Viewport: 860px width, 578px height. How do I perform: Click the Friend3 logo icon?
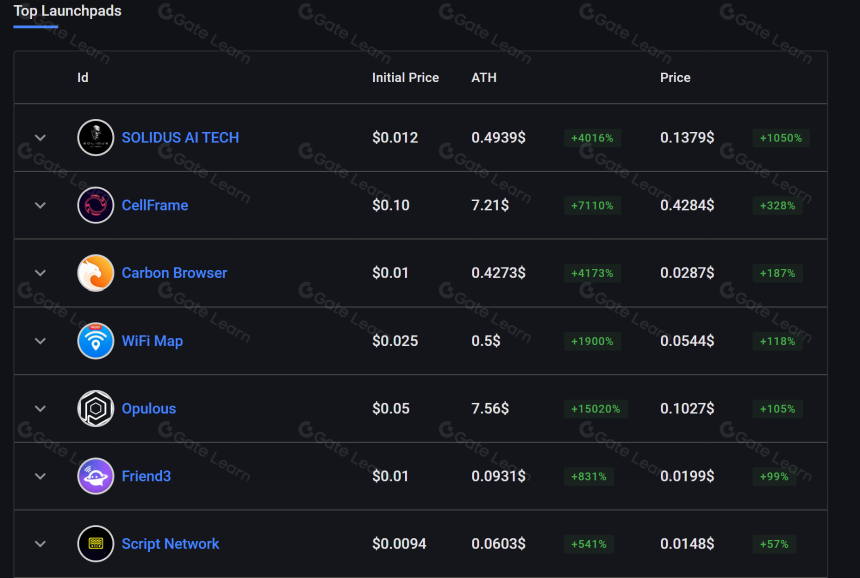(95, 476)
